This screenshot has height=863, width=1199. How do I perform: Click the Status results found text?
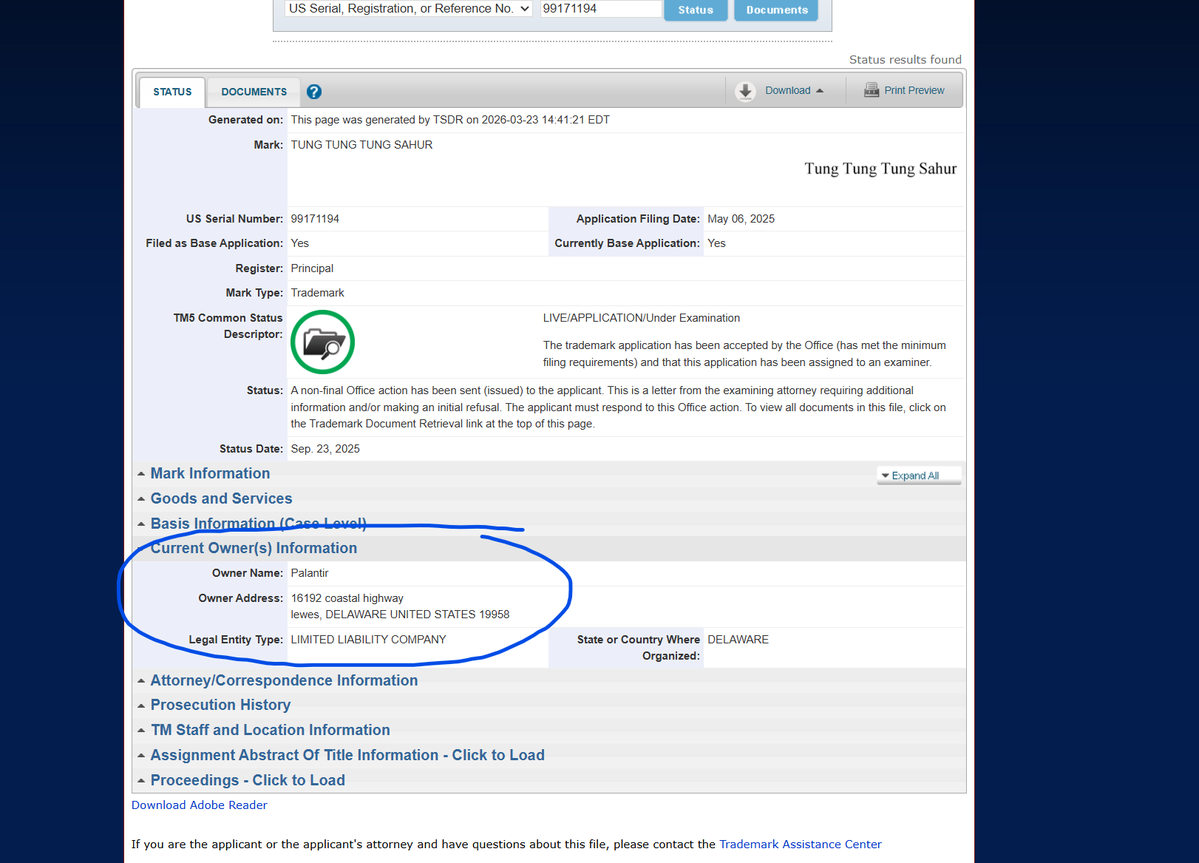905,60
